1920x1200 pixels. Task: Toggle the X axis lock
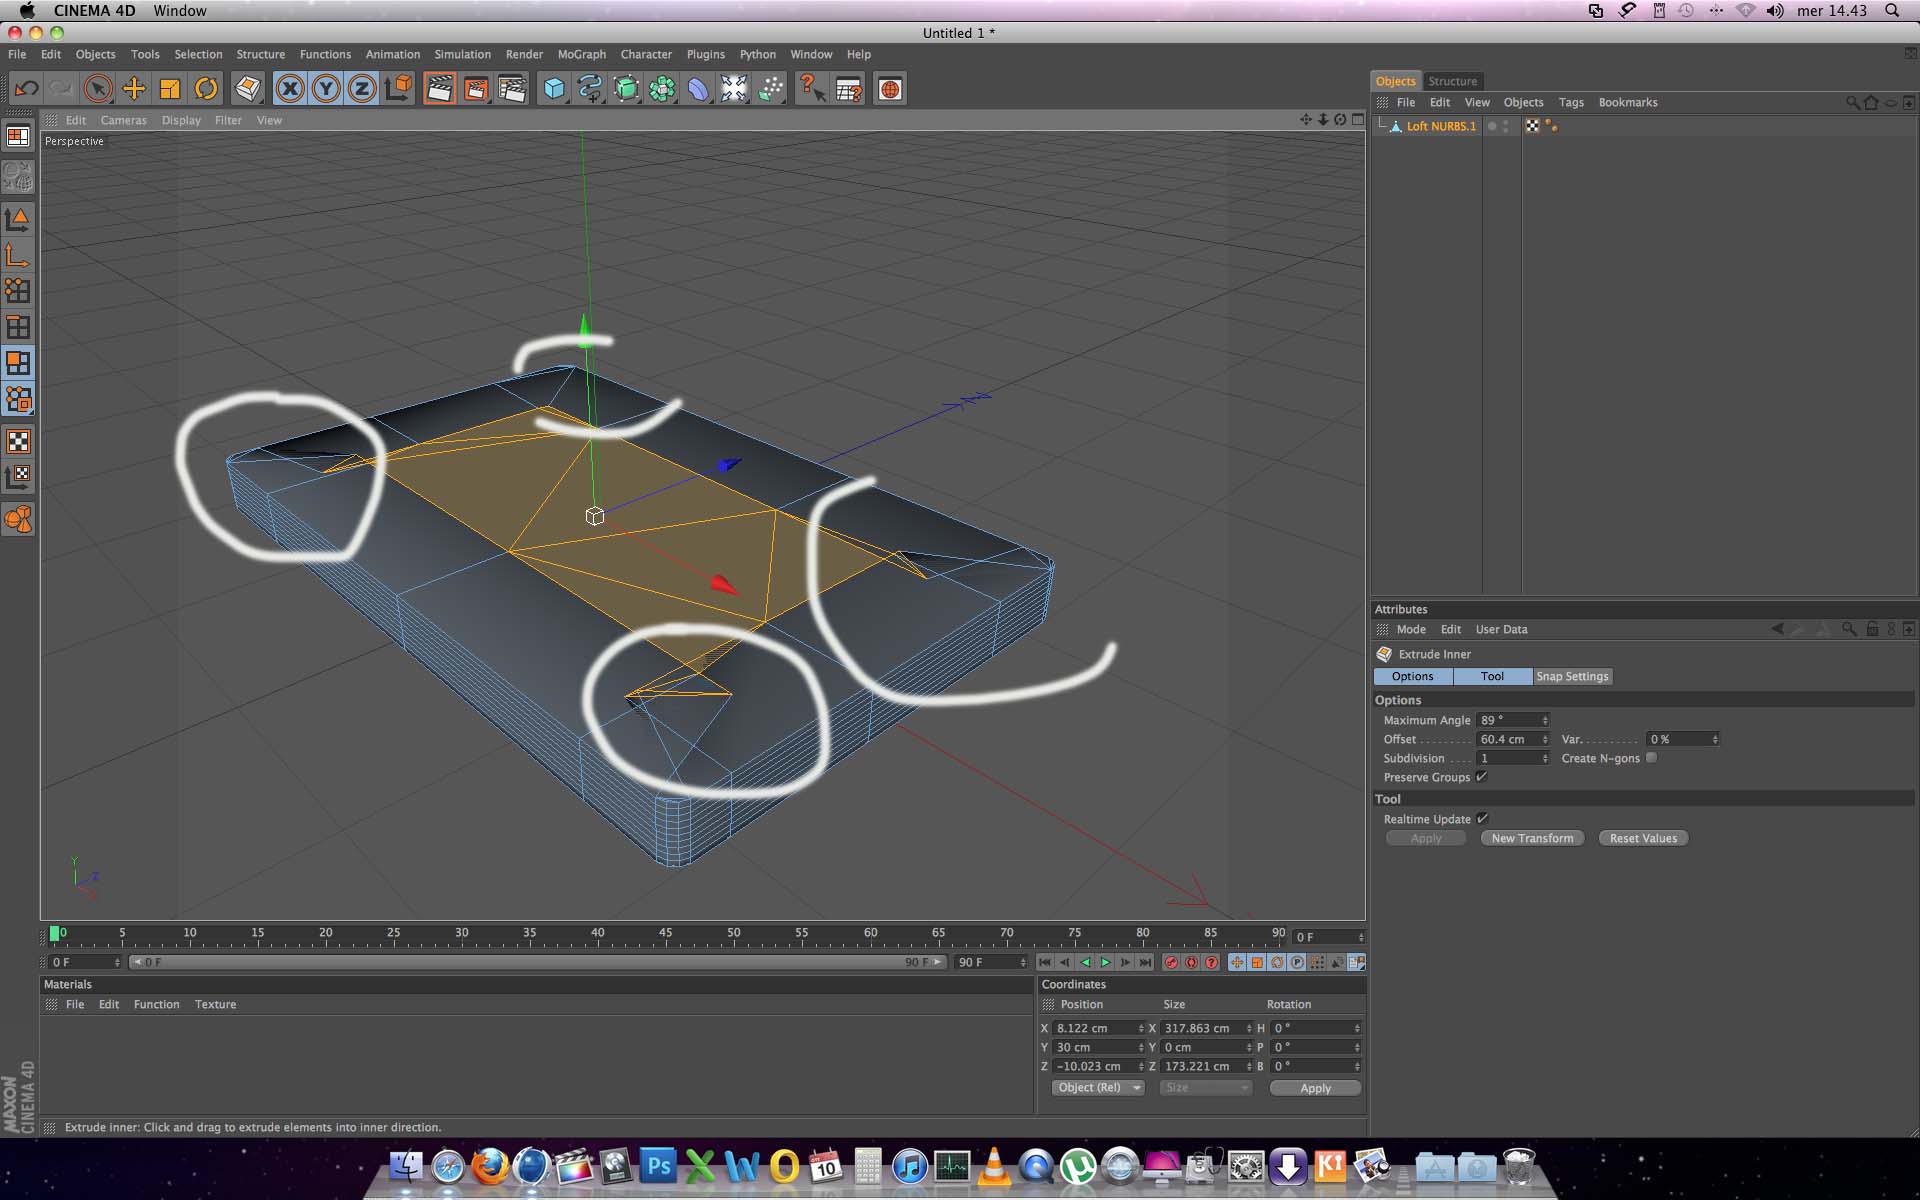(290, 89)
